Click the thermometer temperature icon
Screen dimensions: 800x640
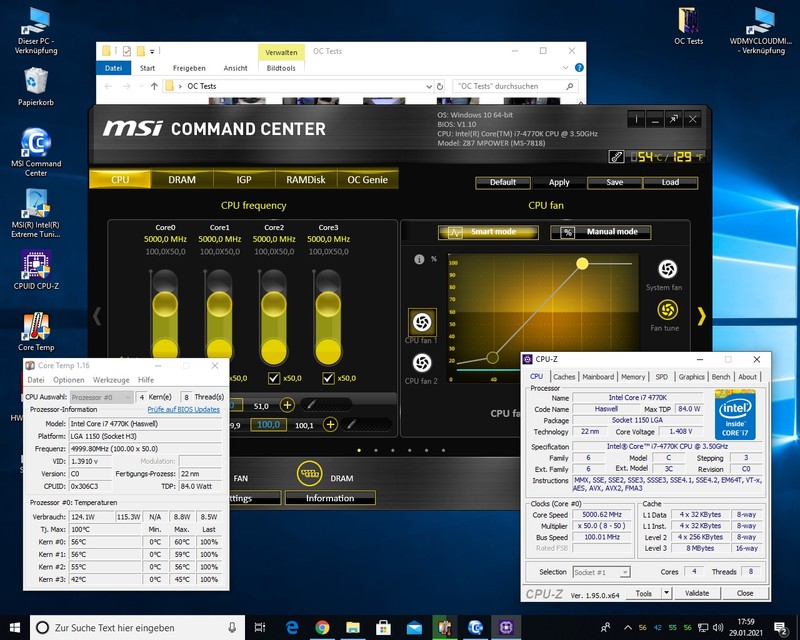point(616,157)
